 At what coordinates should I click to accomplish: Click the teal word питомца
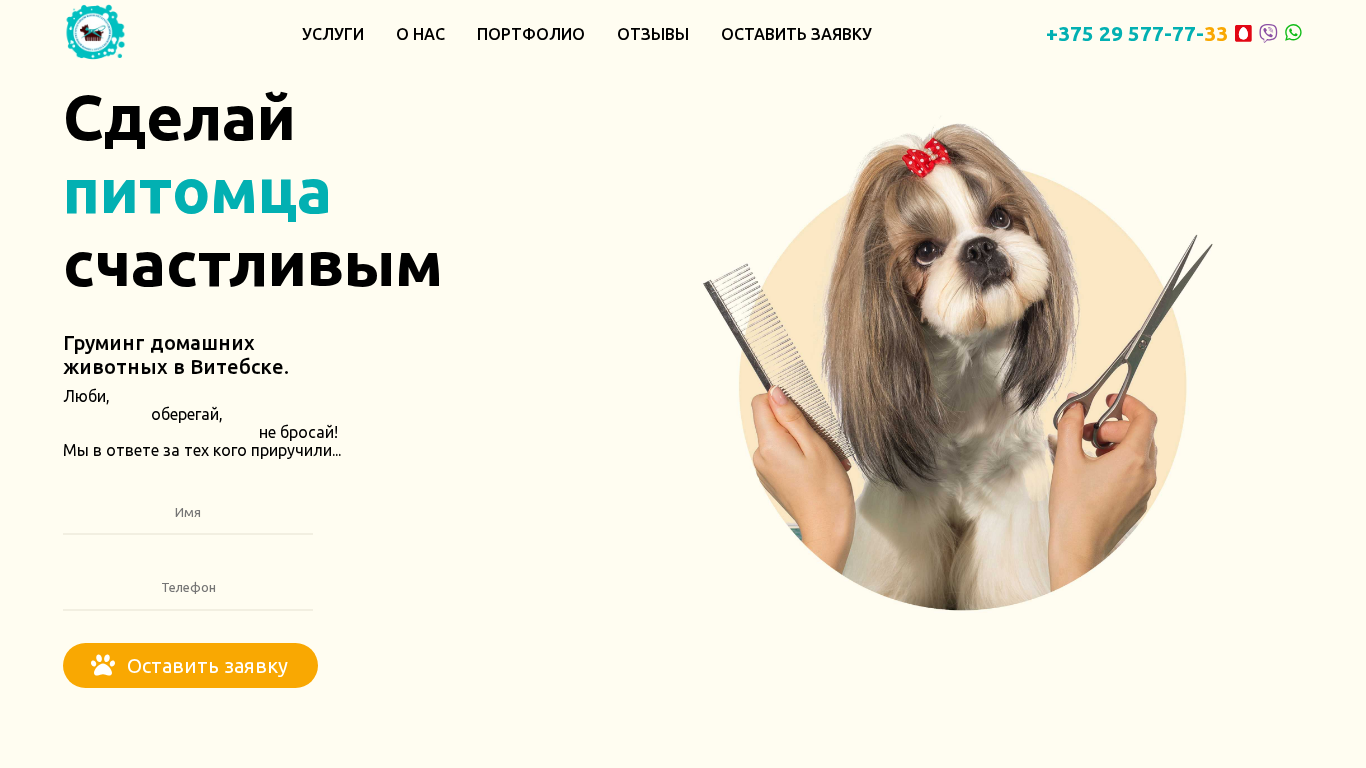point(197,191)
